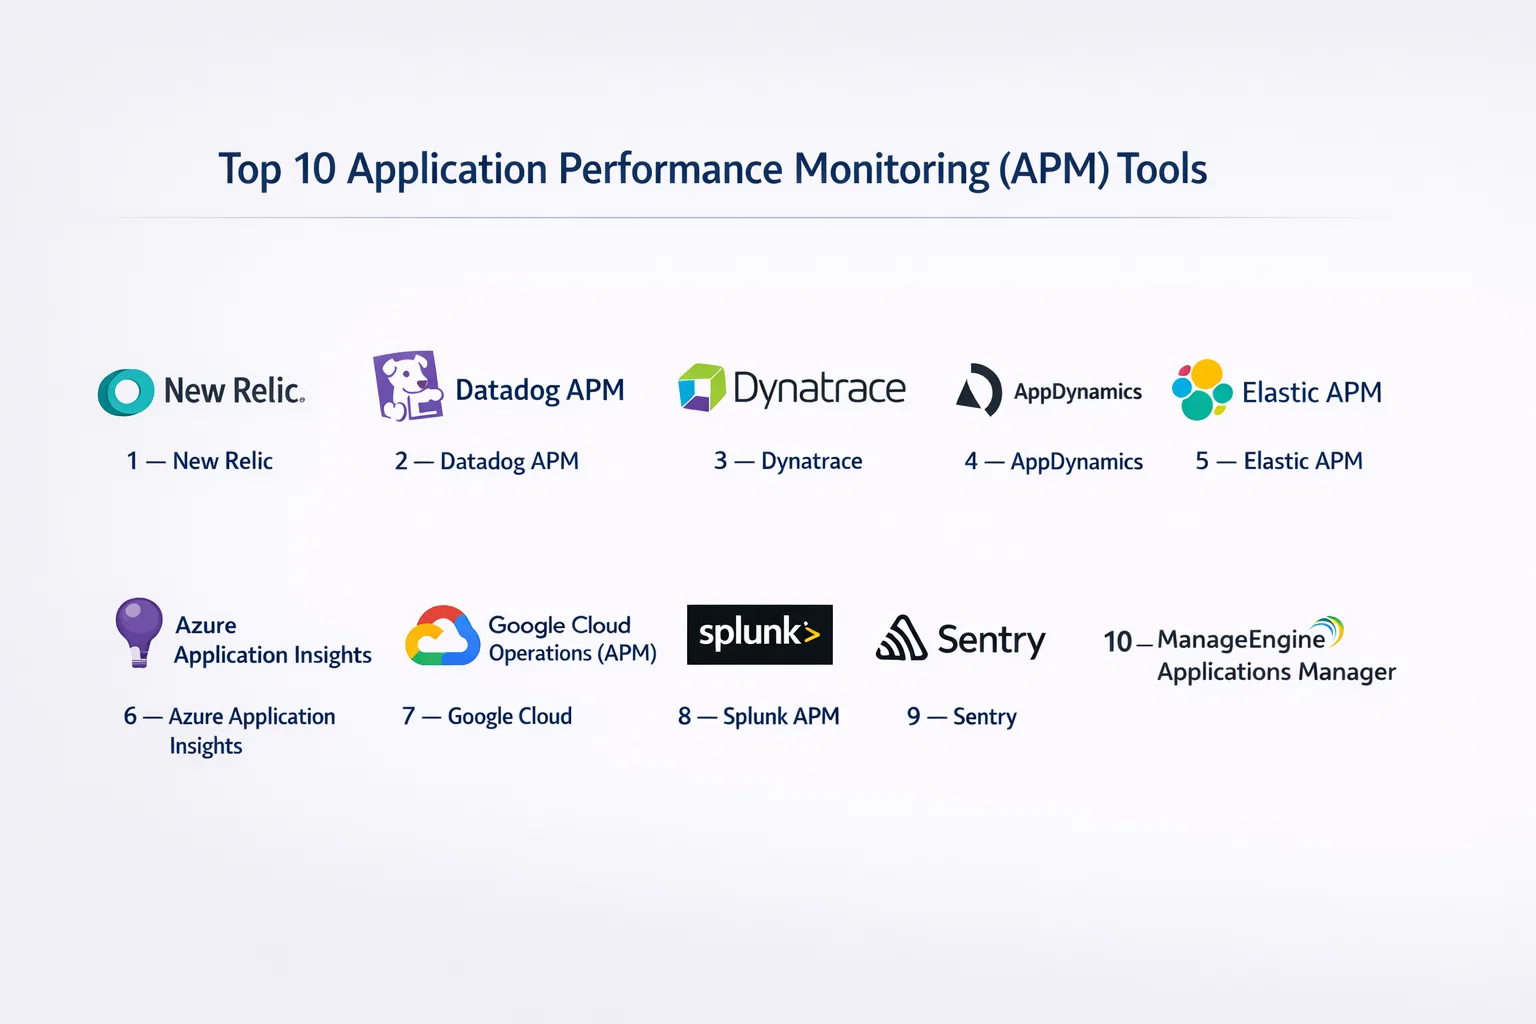The height and width of the screenshot is (1024, 1536).
Task: Click the Sentry triangular logo icon
Action: (901, 638)
